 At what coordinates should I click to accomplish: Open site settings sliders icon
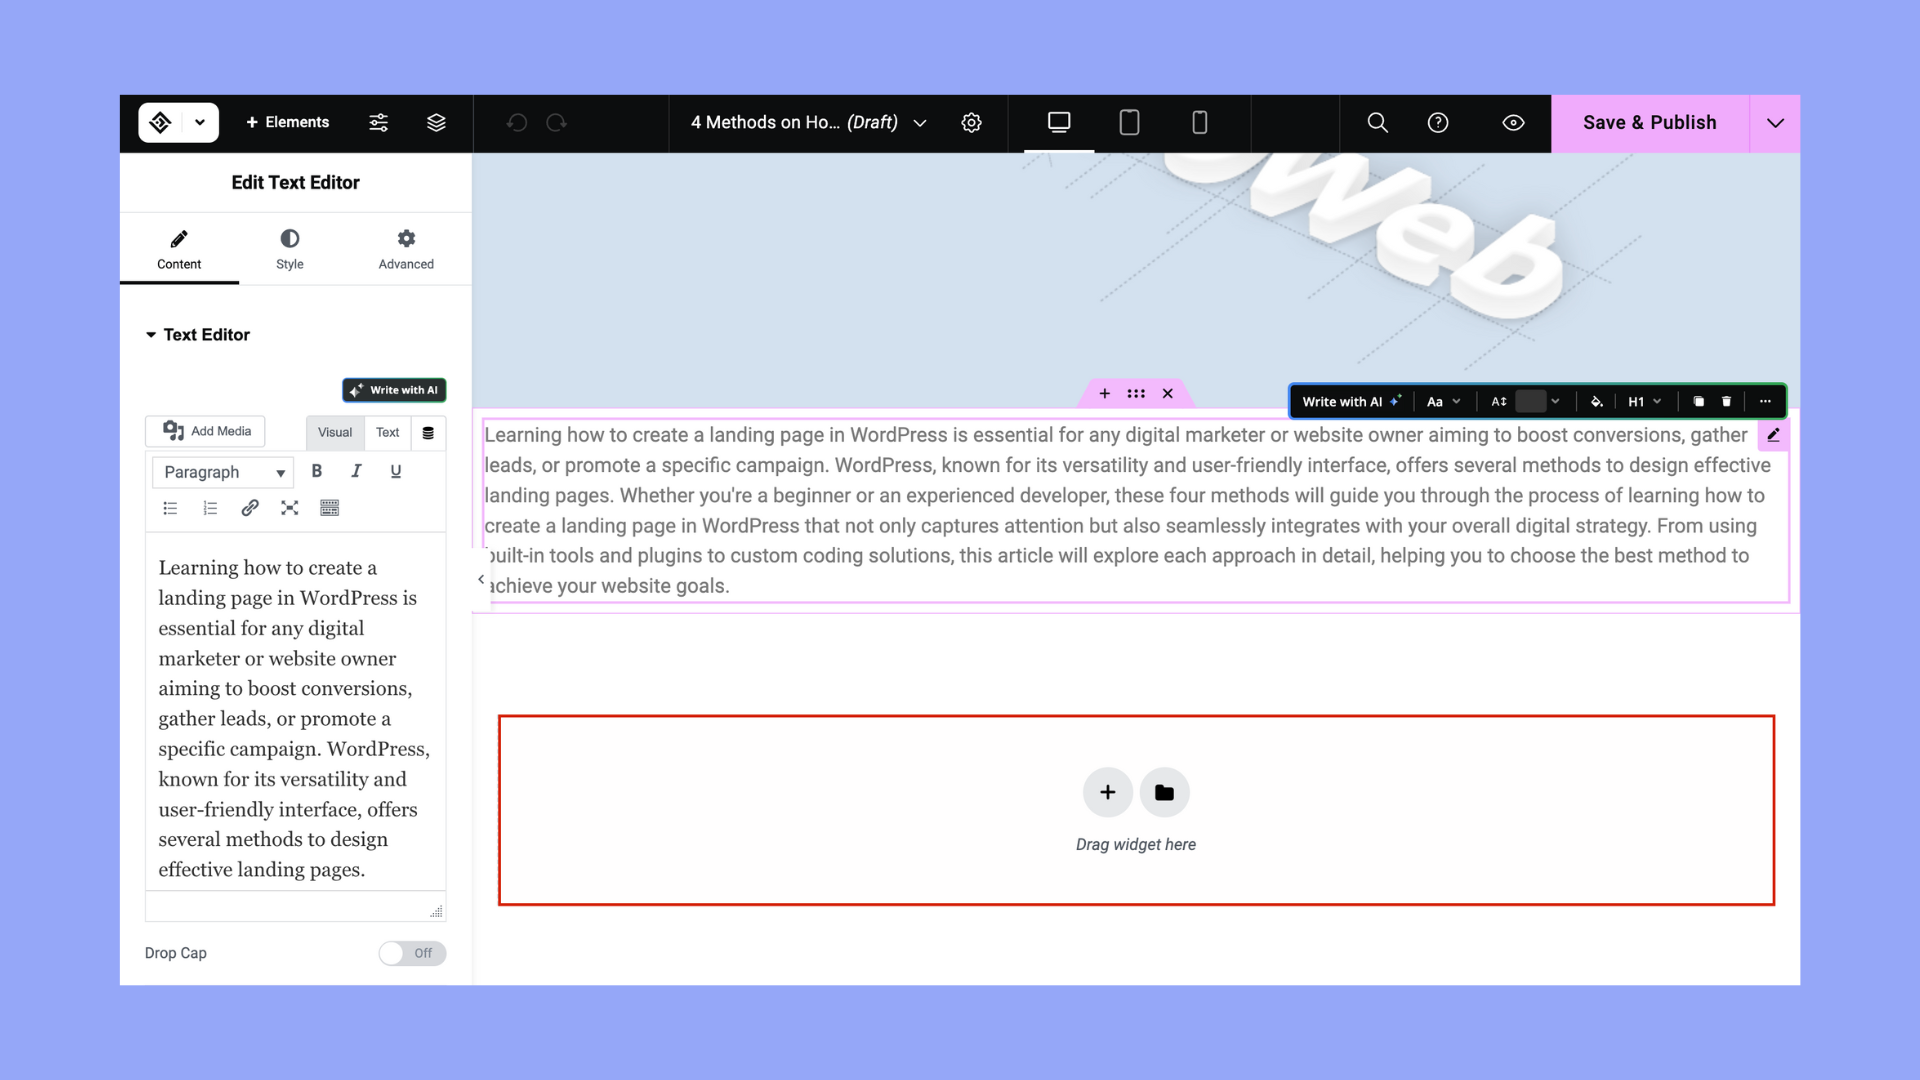pyautogui.click(x=379, y=122)
